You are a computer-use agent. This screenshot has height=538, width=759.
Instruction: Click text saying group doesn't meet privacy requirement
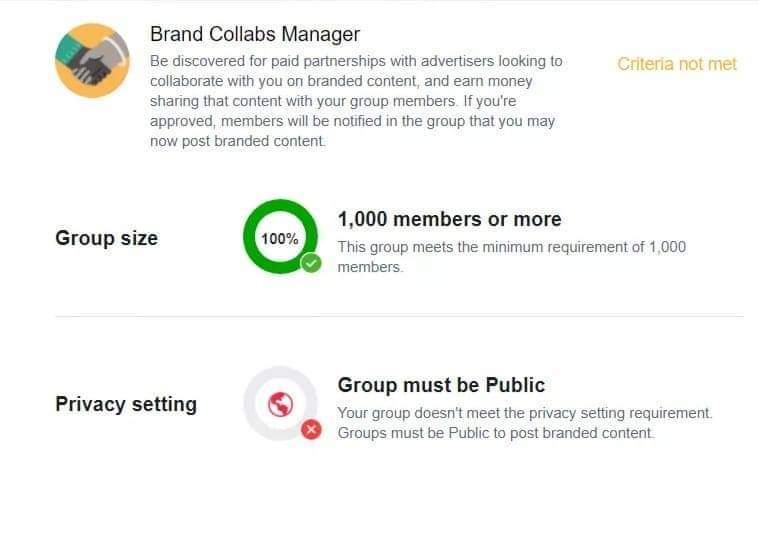pyautogui.click(x=525, y=413)
